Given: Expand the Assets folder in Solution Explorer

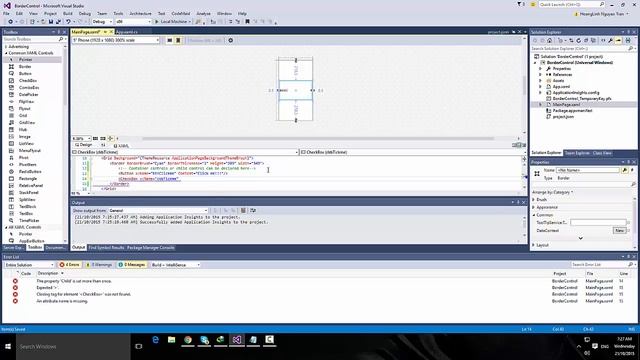Looking at the screenshot, I should click(540, 81).
